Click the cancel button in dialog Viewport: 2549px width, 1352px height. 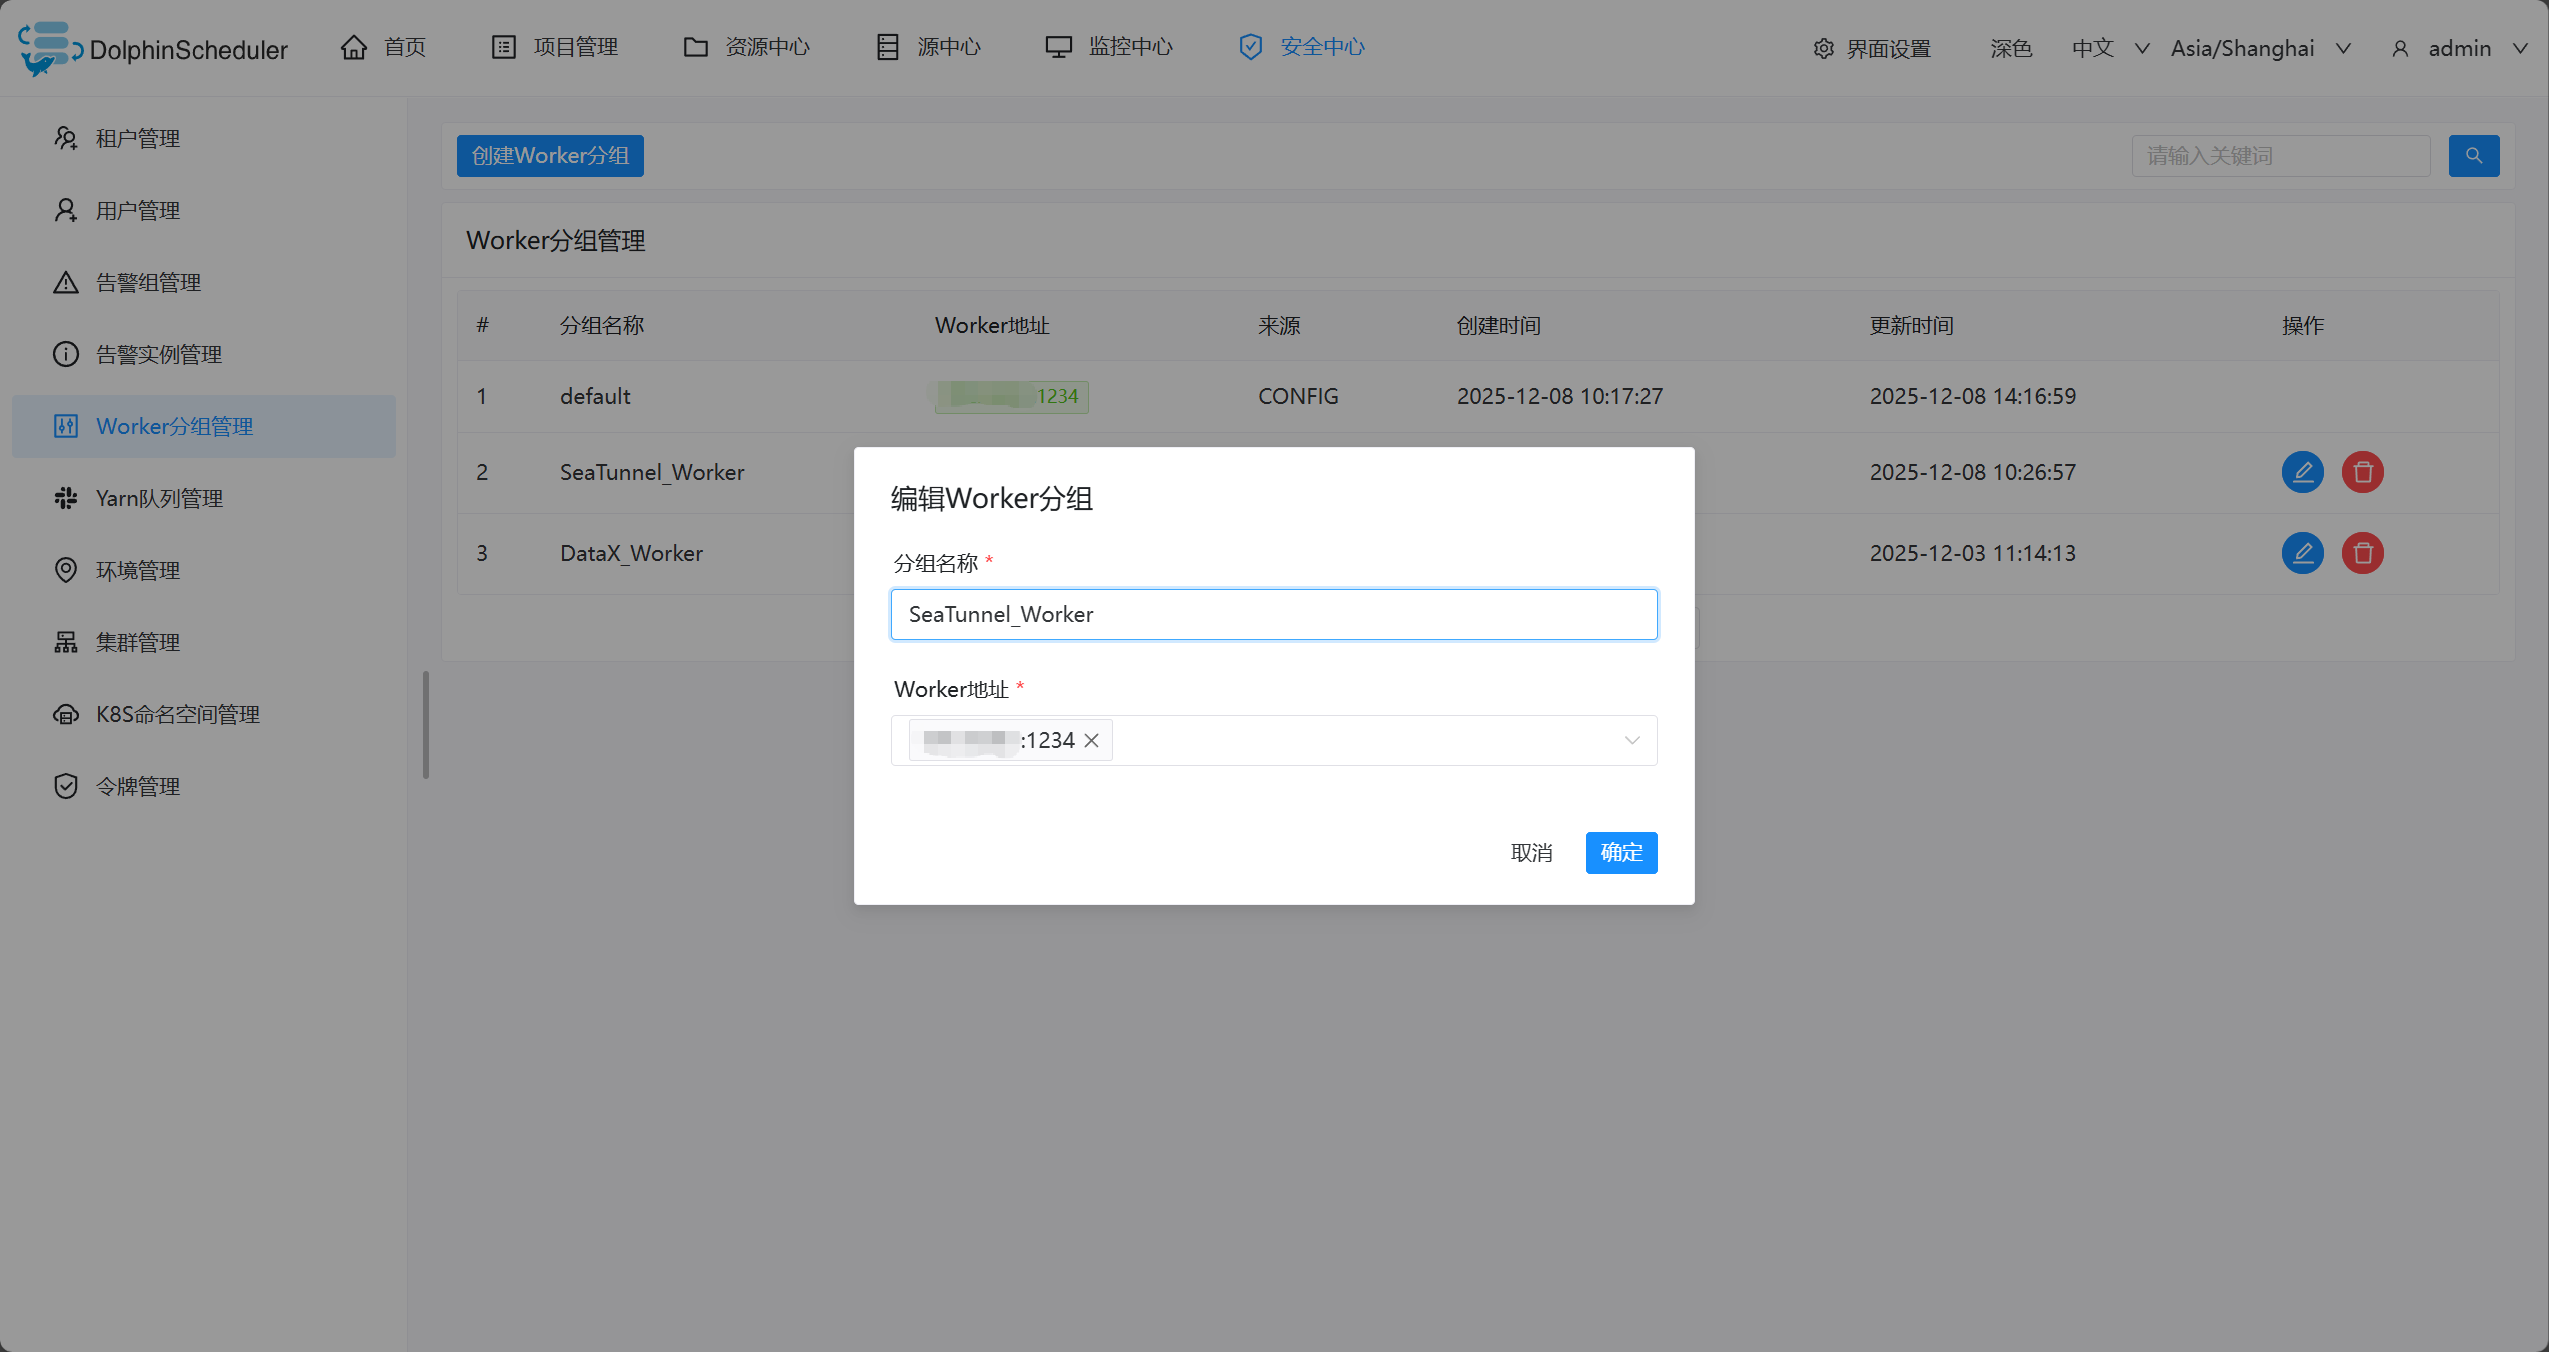(x=1531, y=853)
